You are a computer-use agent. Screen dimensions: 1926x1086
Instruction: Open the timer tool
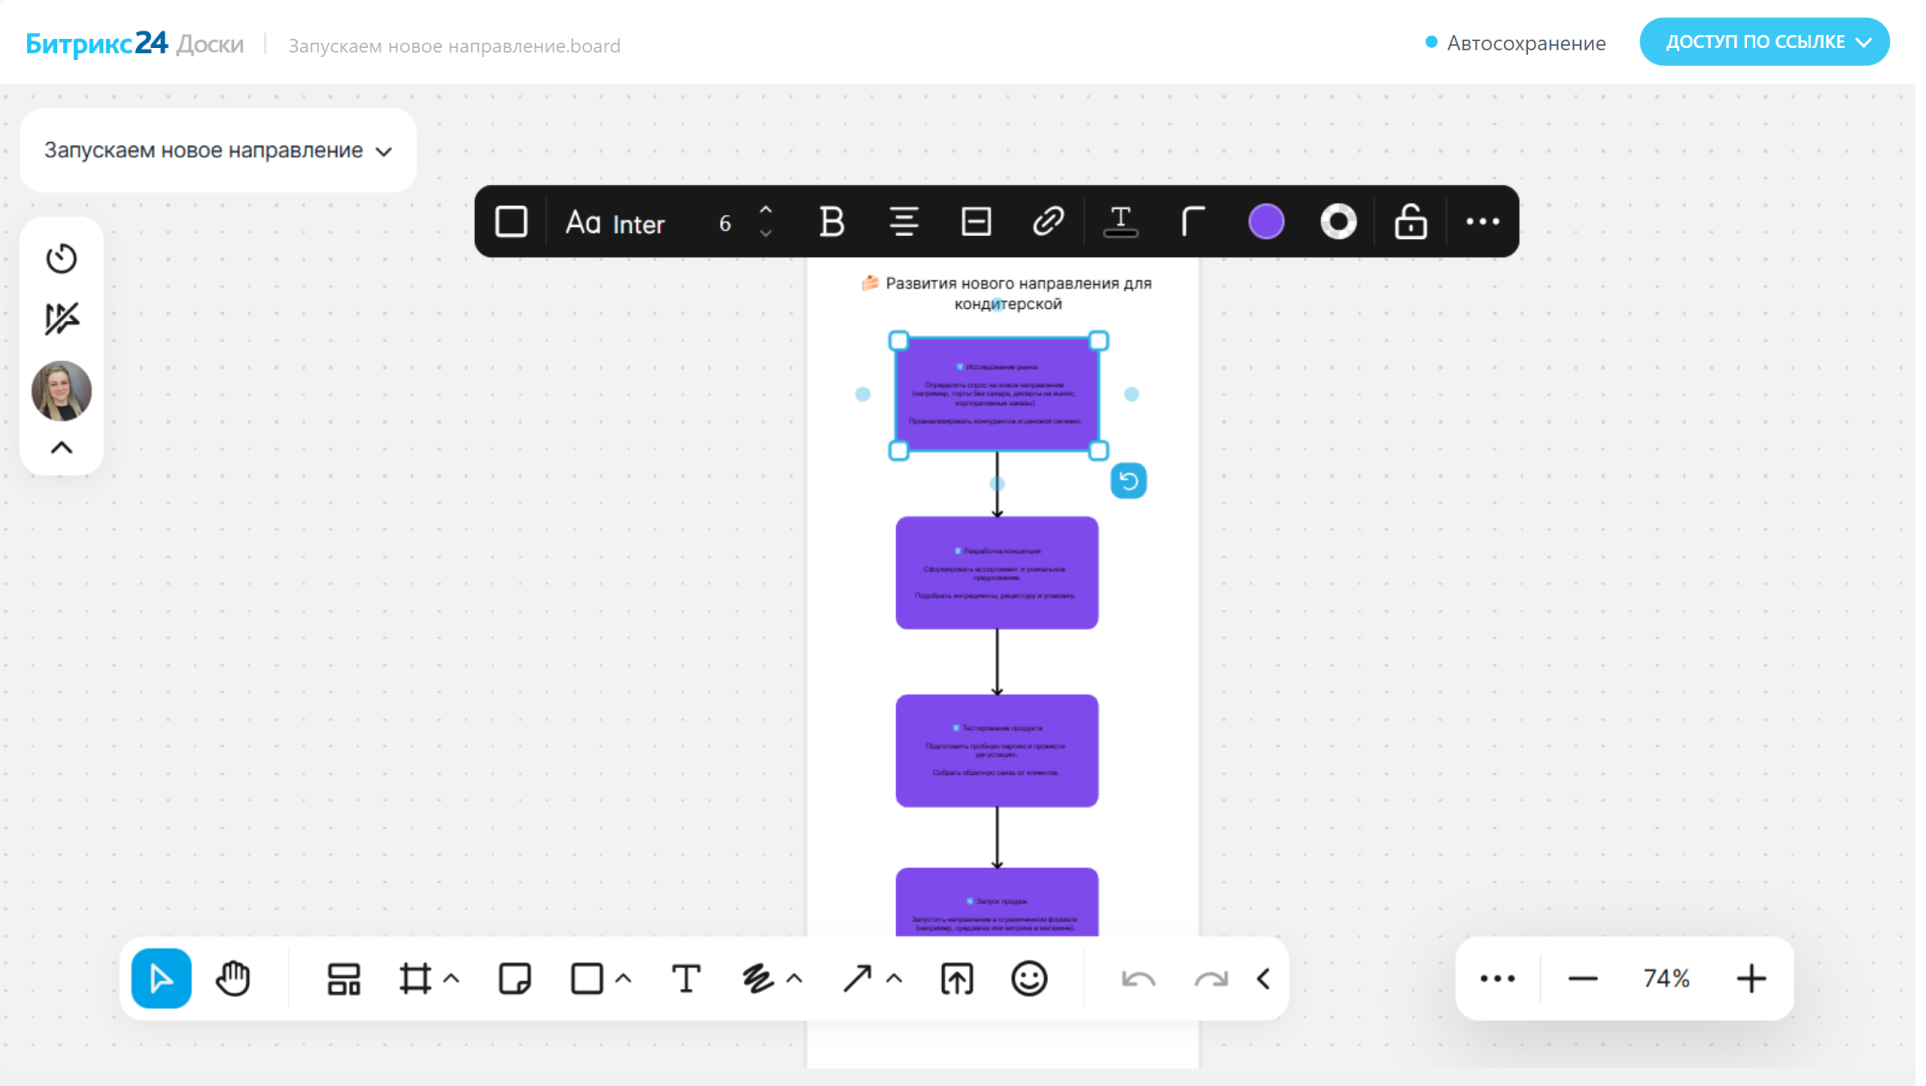(x=61, y=258)
